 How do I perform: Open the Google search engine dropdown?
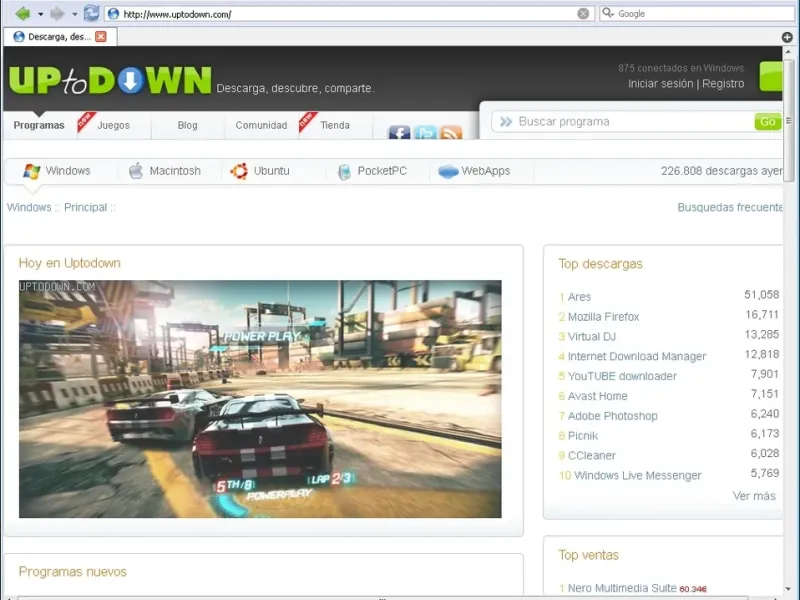(x=607, y=13)
